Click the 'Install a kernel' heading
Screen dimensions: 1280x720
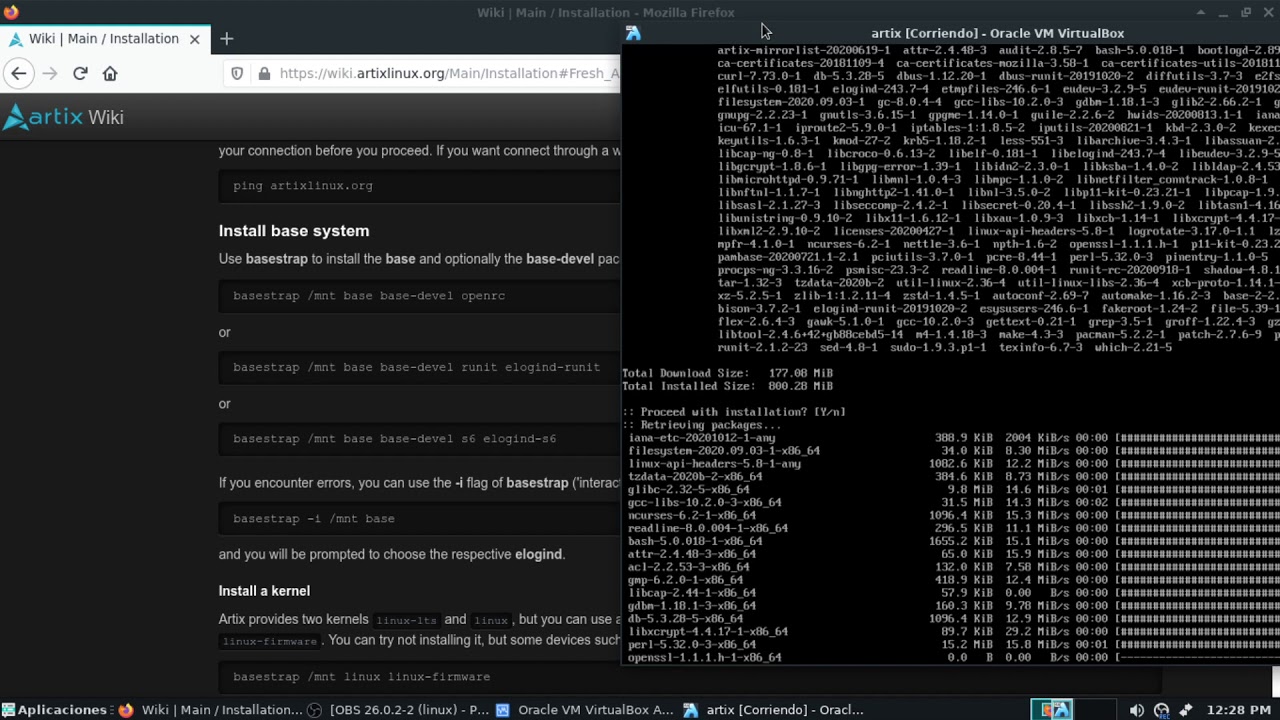tap(264, 591)
